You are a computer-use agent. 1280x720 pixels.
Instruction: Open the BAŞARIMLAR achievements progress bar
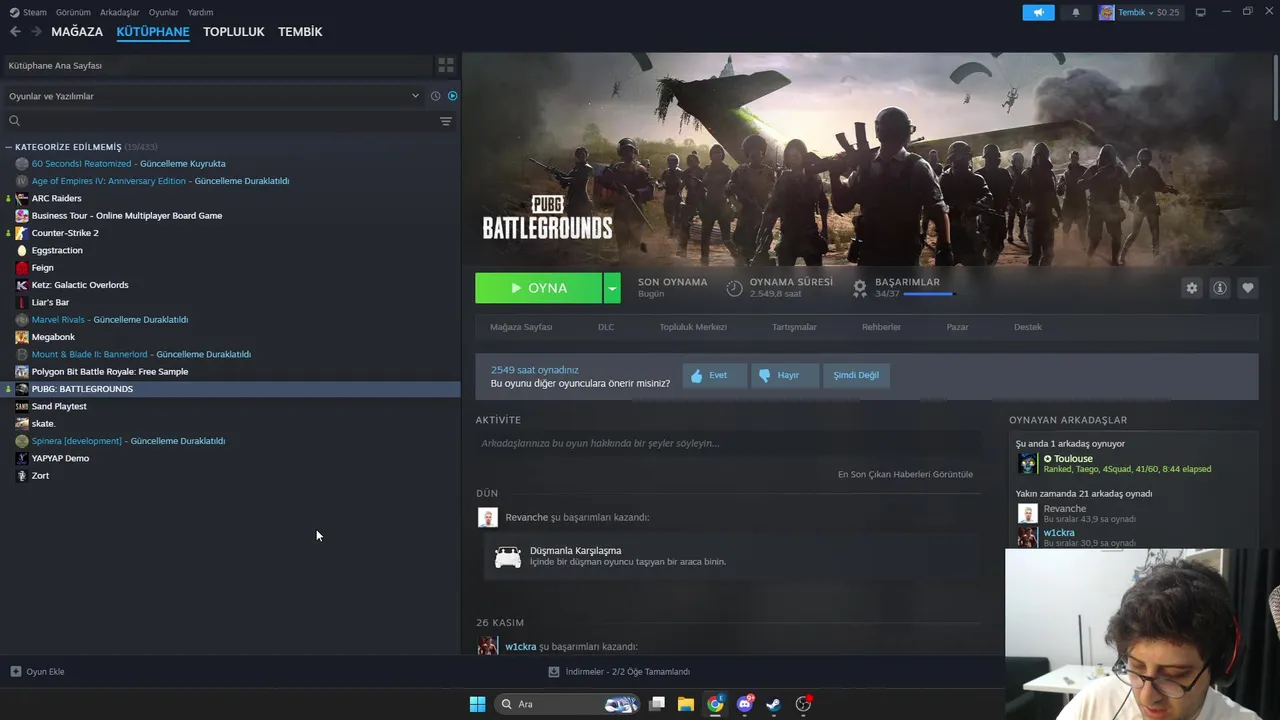tap(927, 294)
